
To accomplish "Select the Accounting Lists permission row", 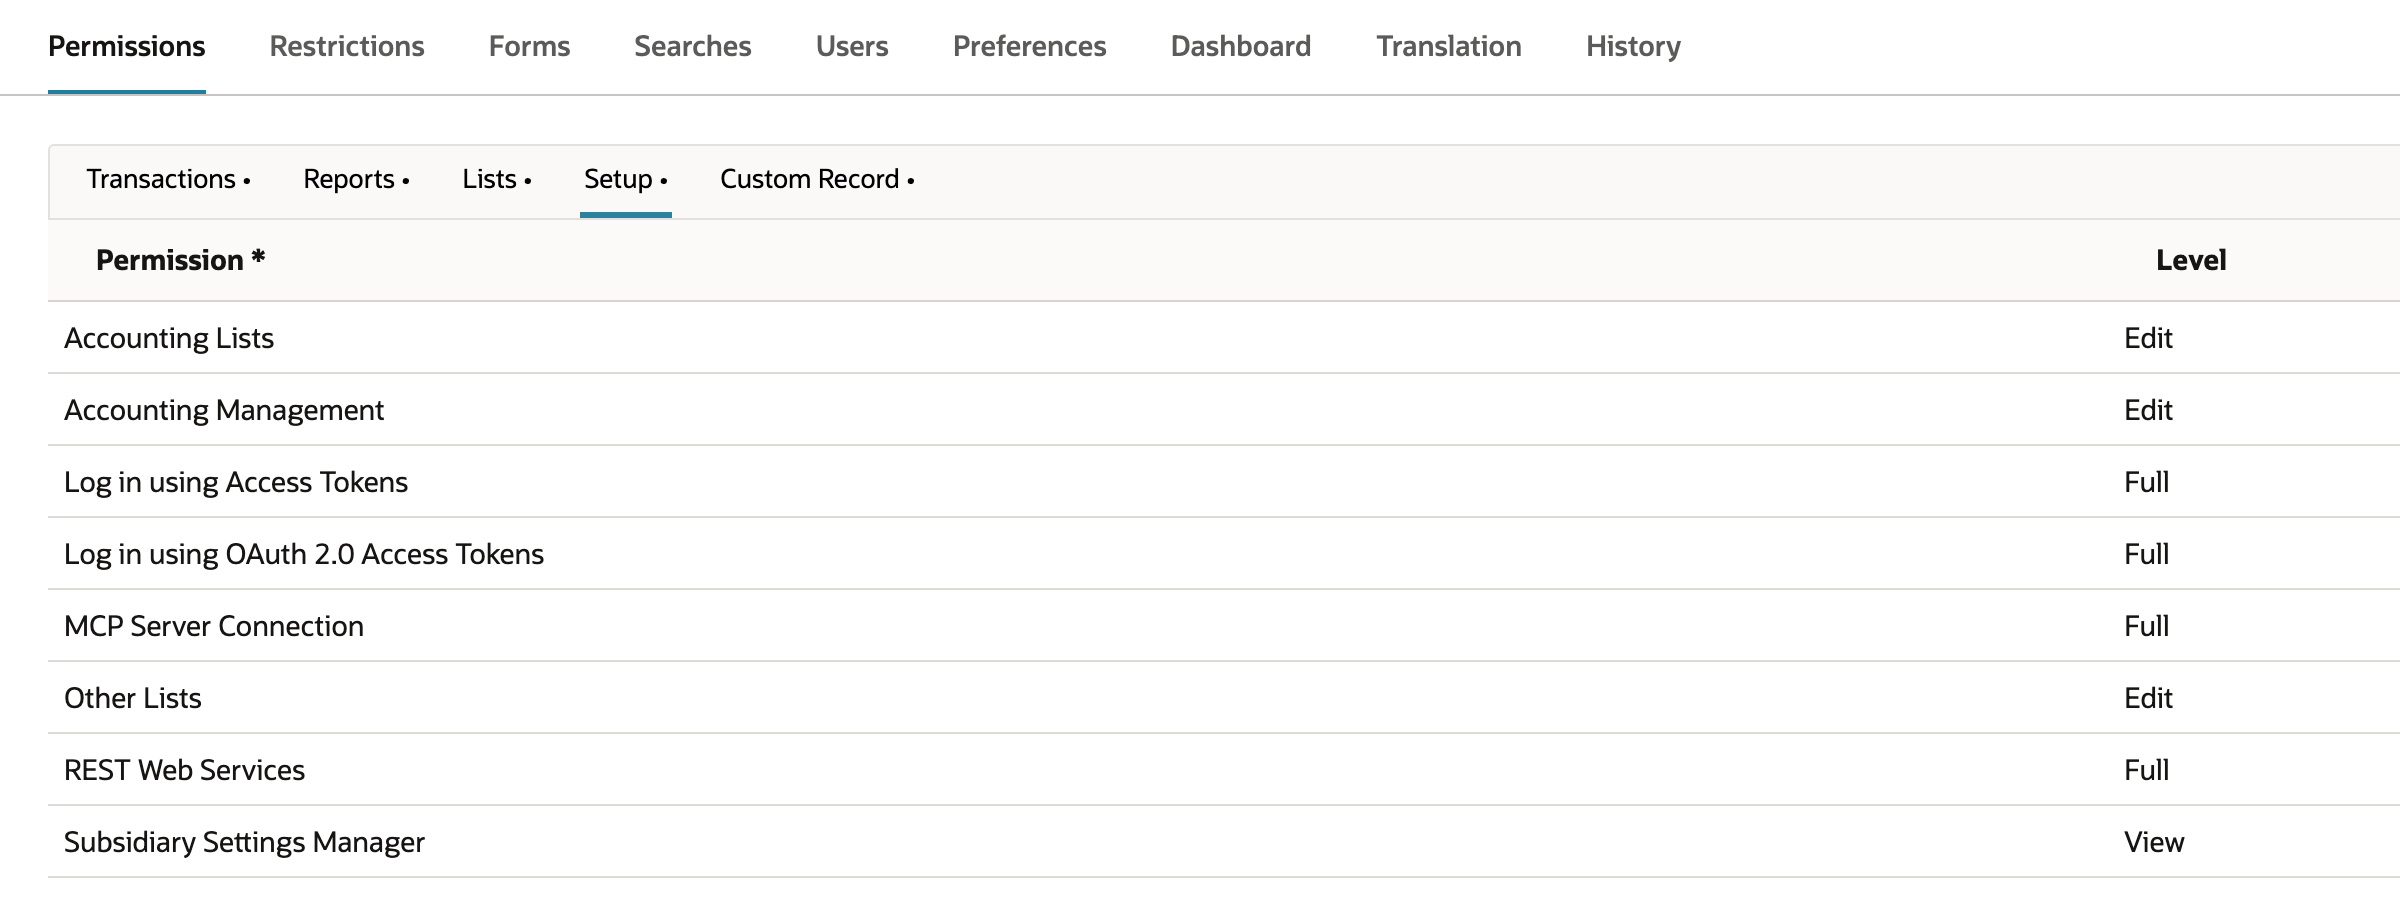I will 1224,338.
